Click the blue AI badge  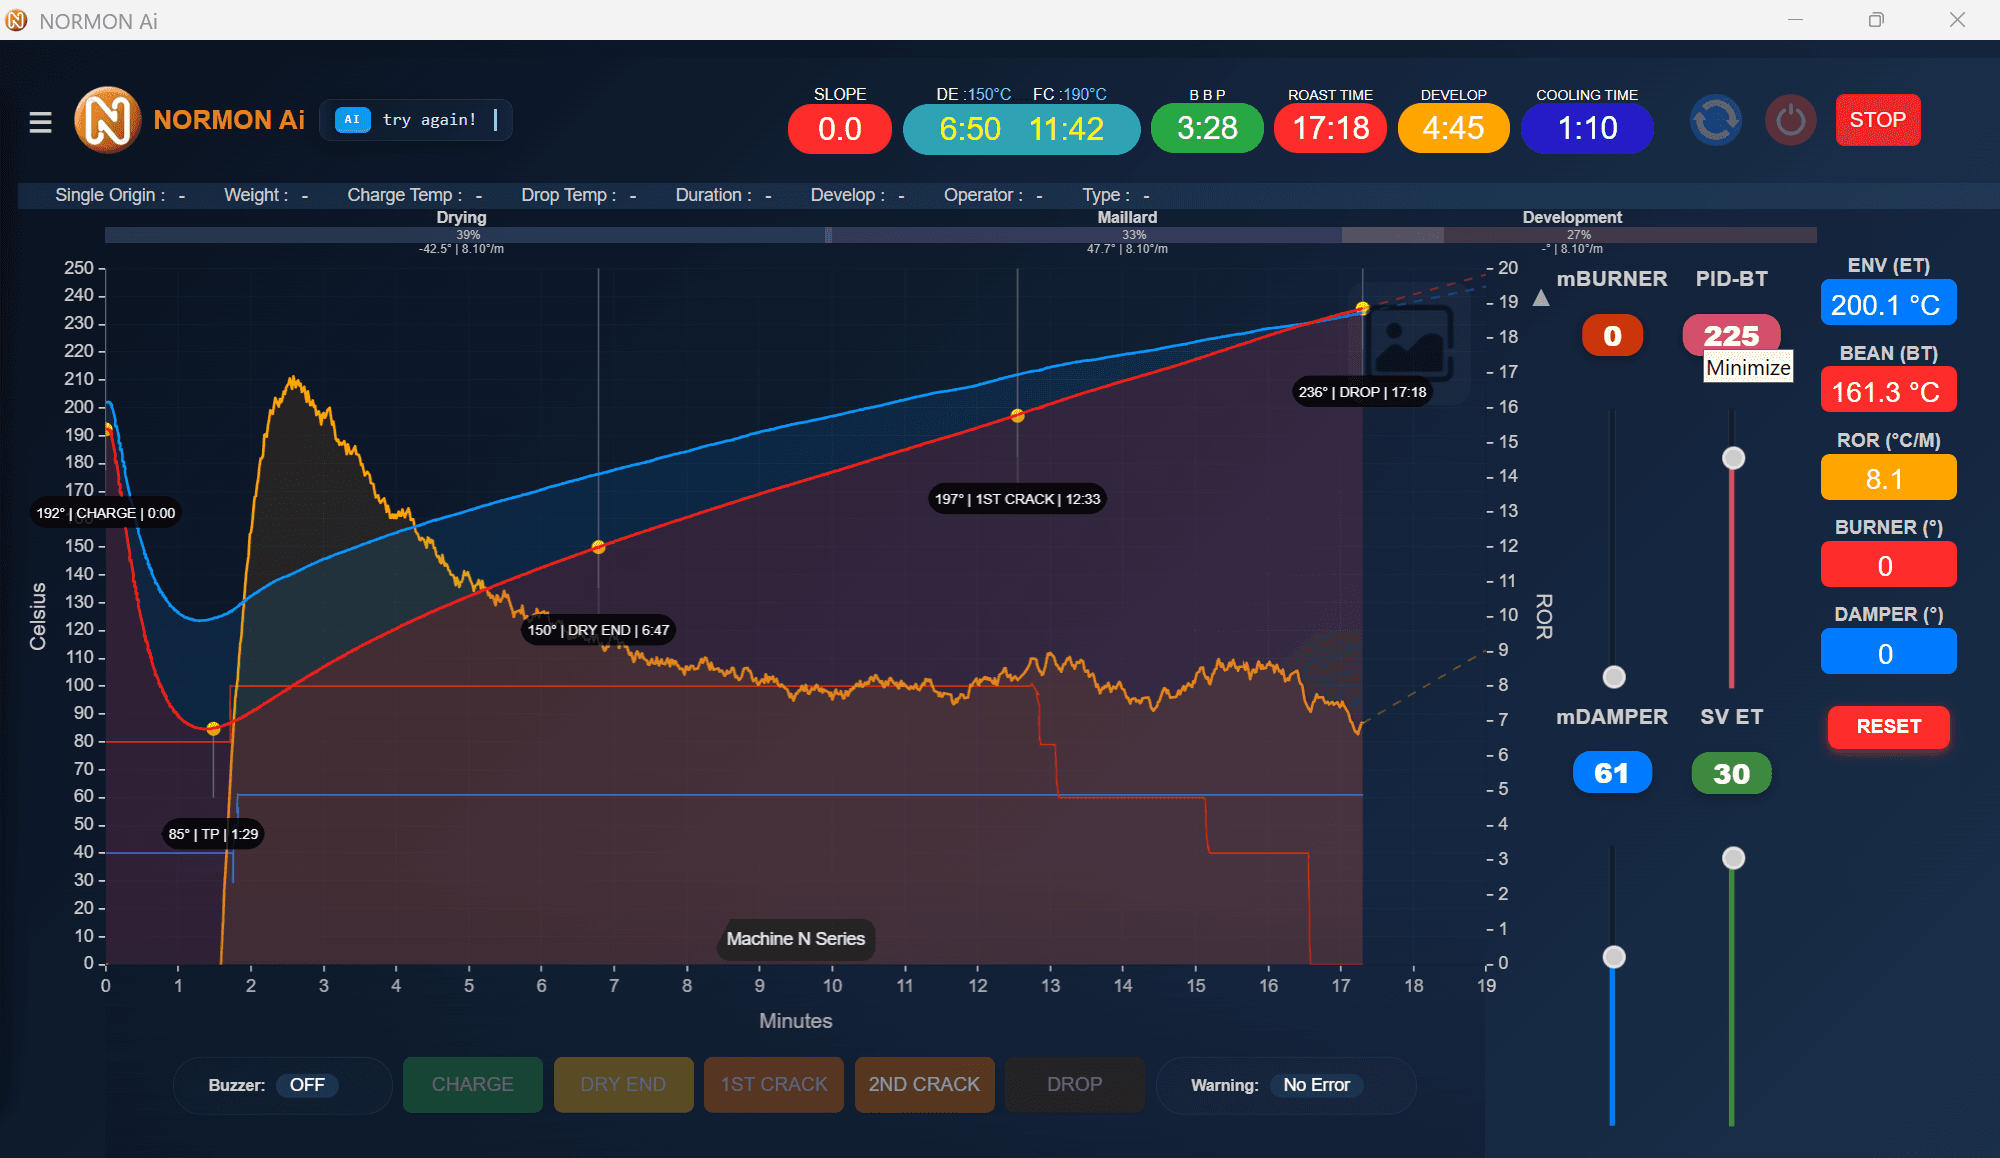[x=352, y=120]
